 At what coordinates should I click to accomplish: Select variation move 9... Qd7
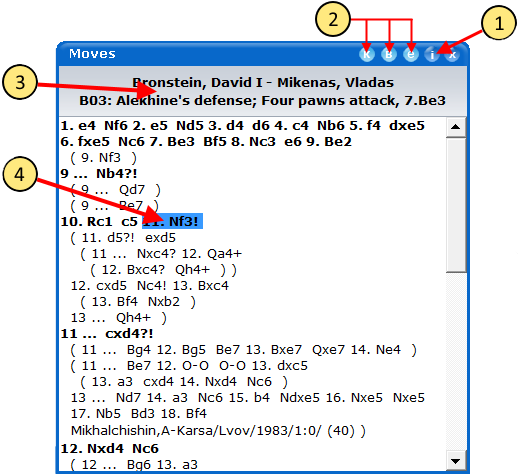click(x=113, y=190)
